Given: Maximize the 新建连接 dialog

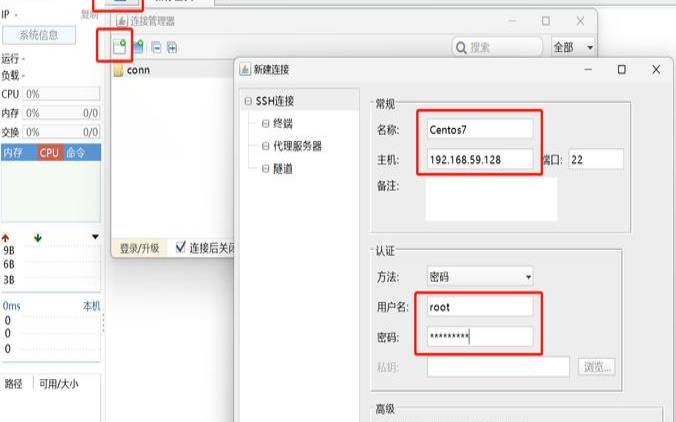Looking at the screenshot, I should coord(622,69).
